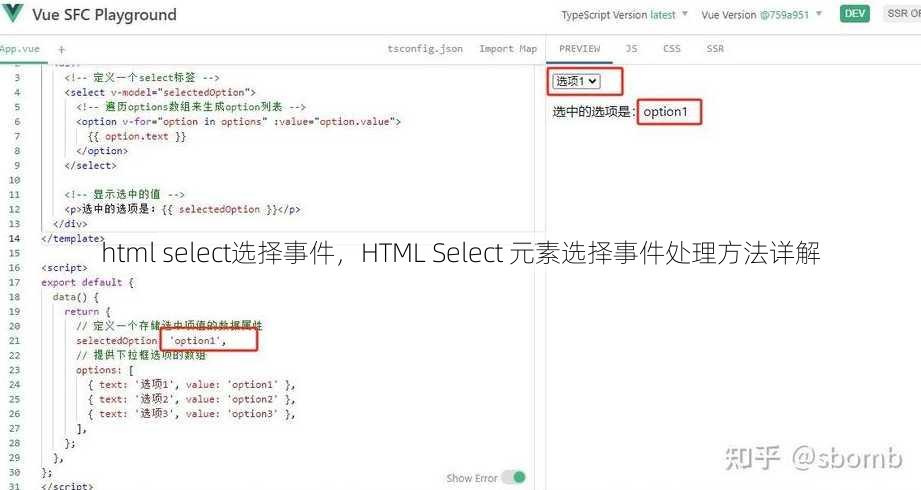Click the option v-for code line 6
Image resolution: width=921 pixels, height=490 pixels.
tap(238, 122)
